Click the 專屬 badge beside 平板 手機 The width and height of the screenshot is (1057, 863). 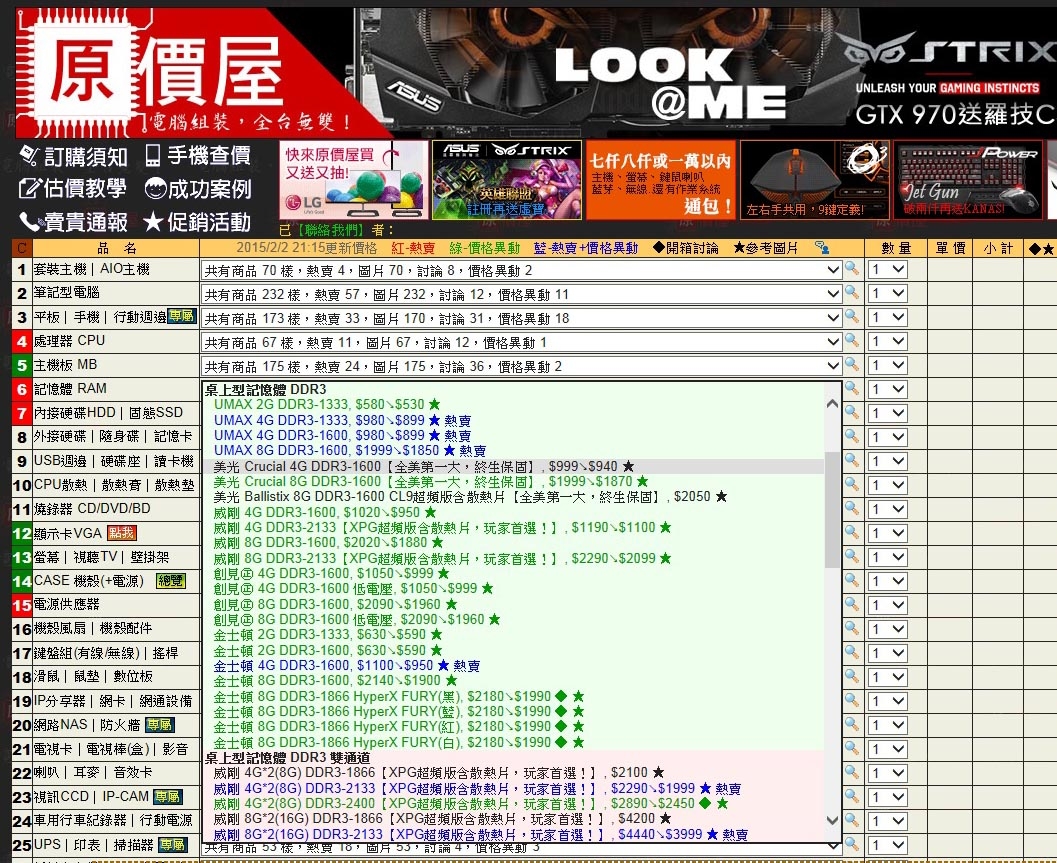(x=181, y=316)
